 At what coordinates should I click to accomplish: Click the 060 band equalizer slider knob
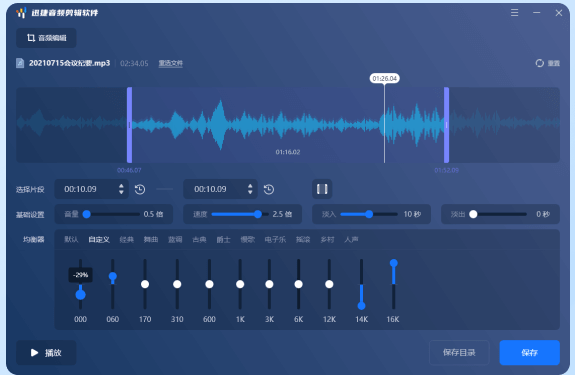[113, 276]
